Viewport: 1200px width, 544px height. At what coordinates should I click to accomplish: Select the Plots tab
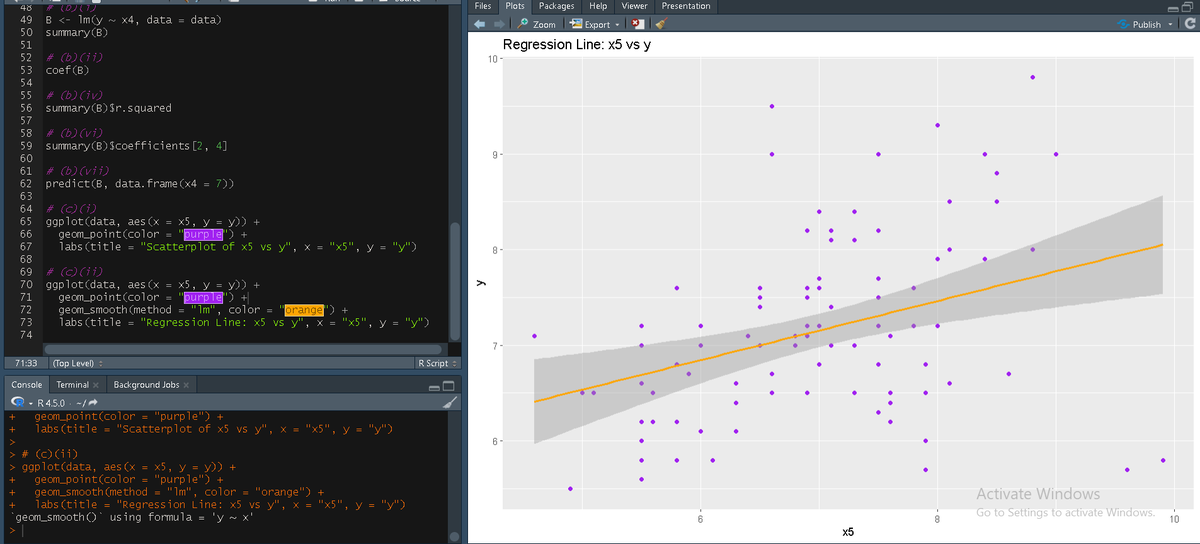click(x=516, y=6)
